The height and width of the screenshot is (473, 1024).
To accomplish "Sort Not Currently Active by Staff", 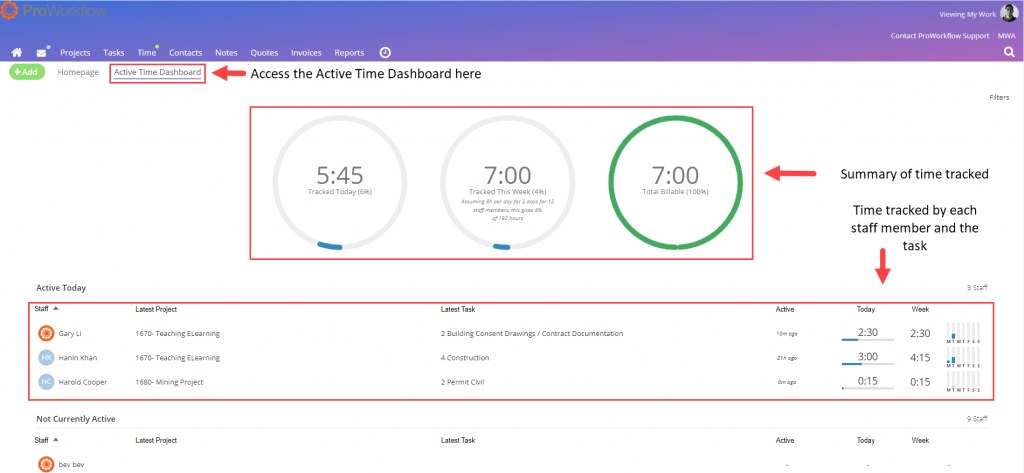I will click(x=46, y=440).
